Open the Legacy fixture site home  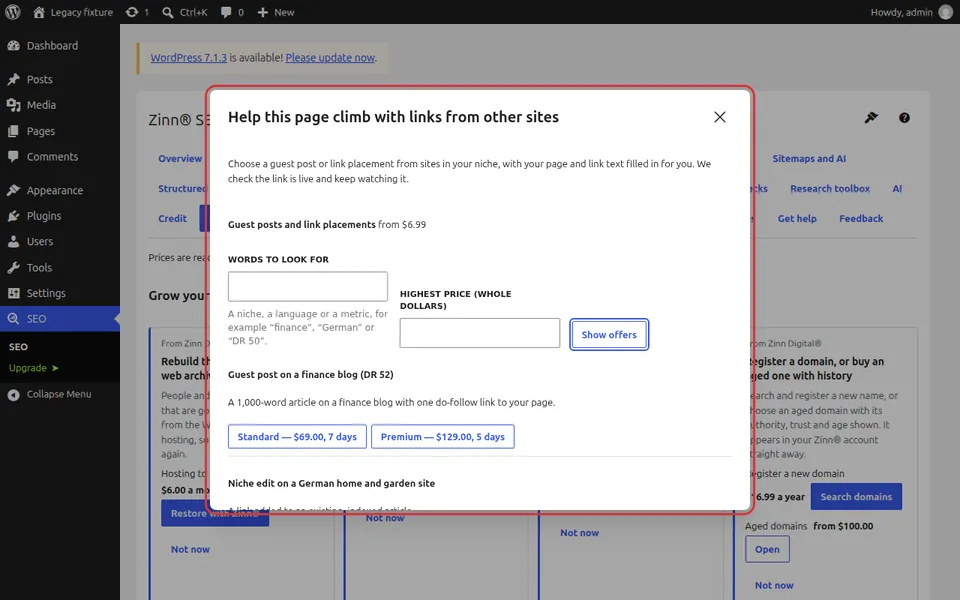73,12
